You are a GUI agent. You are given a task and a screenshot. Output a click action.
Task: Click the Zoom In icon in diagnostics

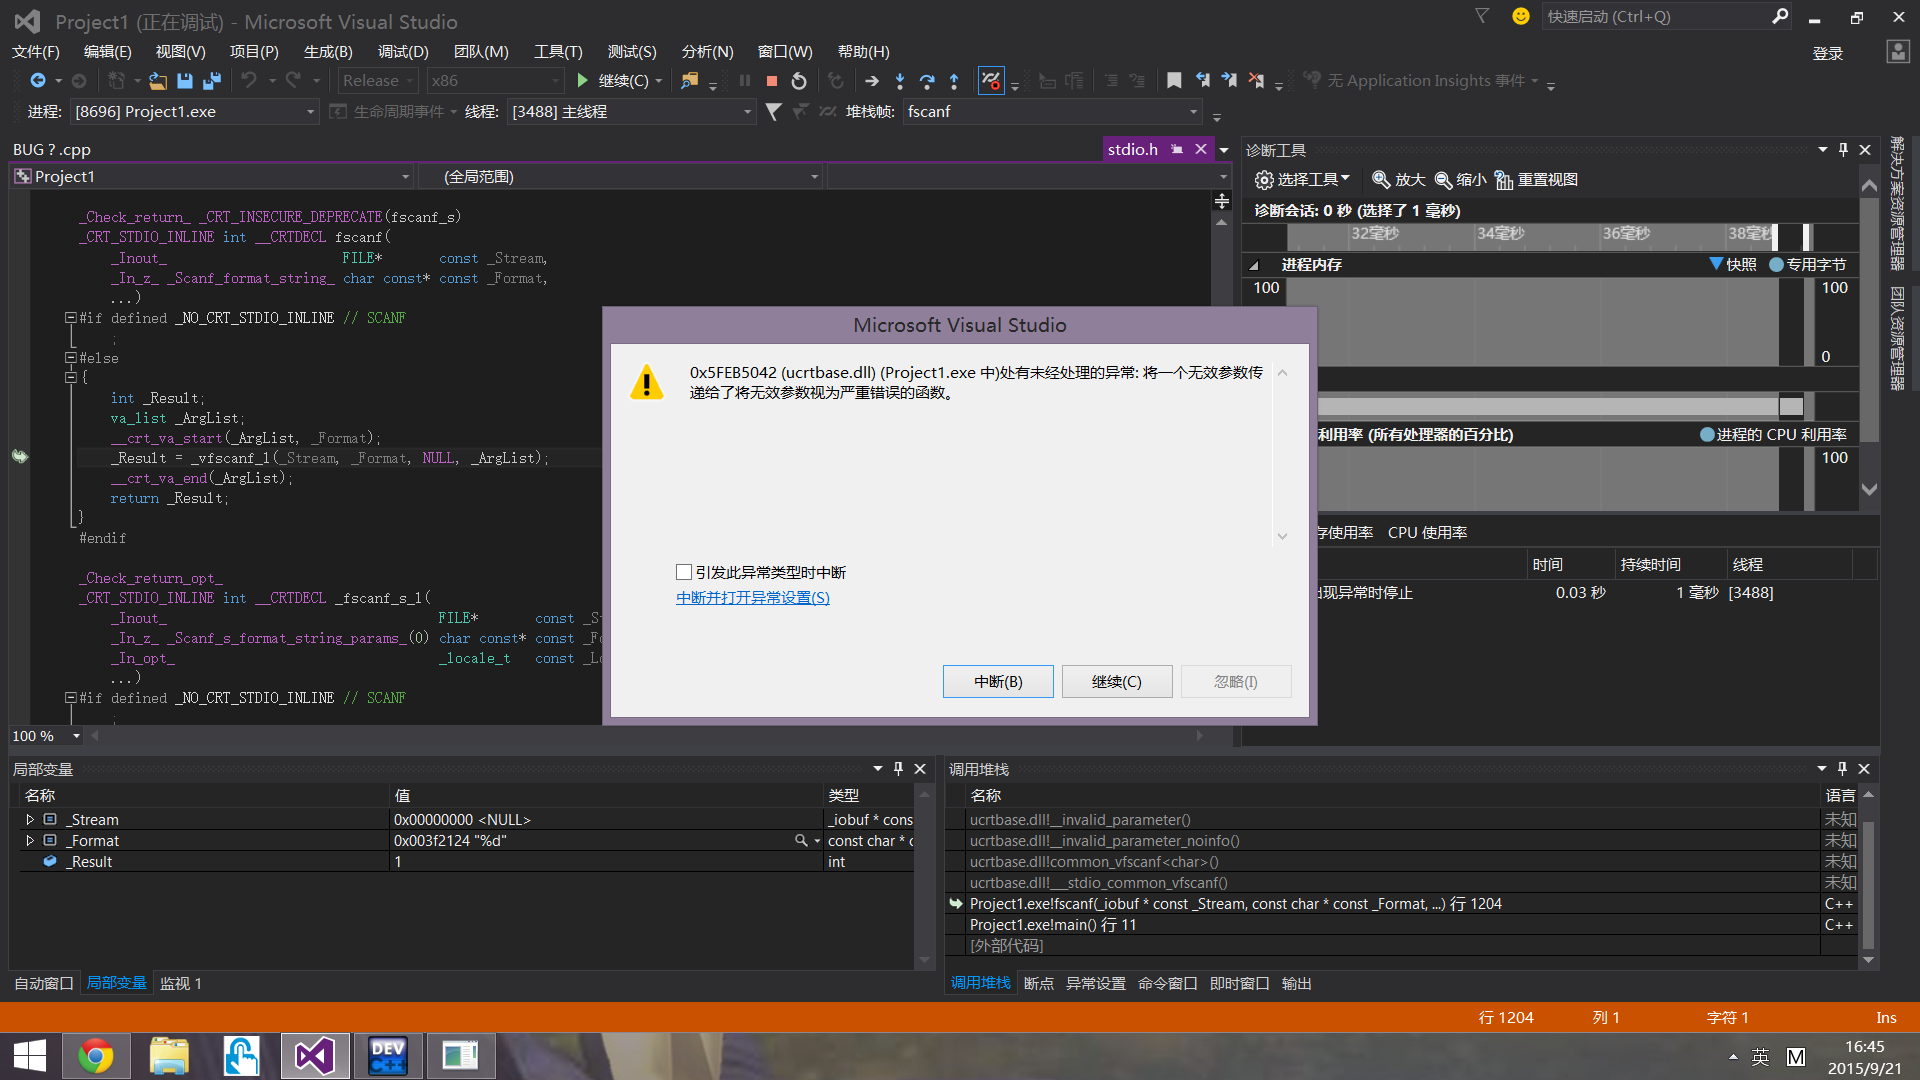(1381, 179)
